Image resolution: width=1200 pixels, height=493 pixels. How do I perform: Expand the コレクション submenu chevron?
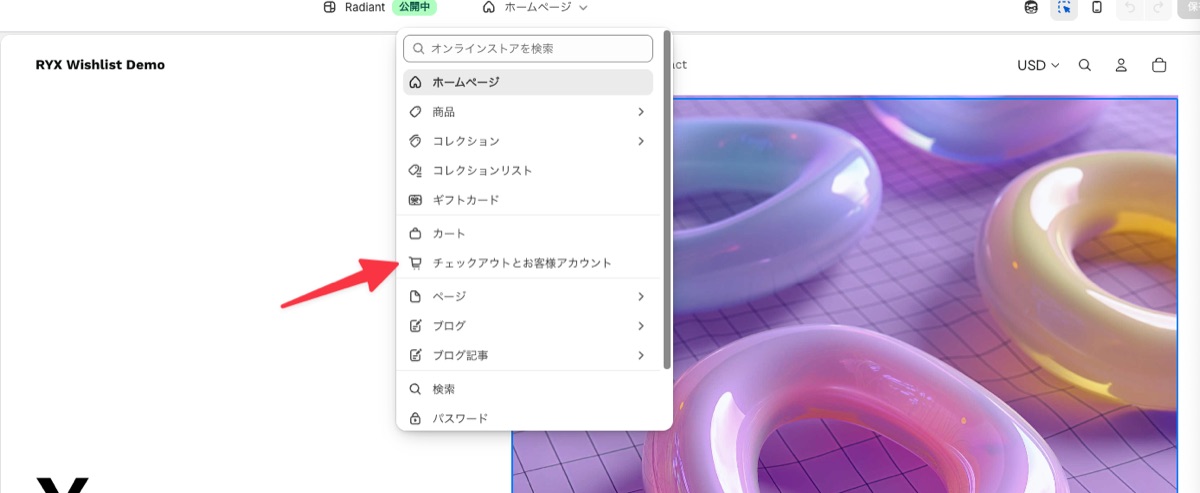(x=641, y=141)
